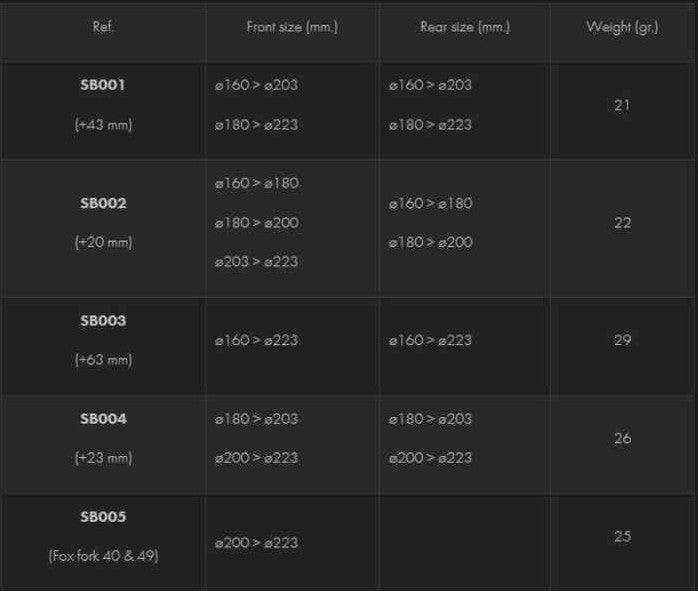The height and width of the screenshot is (591, 698).
Task: Click the (Fox fork 40 & 49) note
Action: [x=103, y=556]
